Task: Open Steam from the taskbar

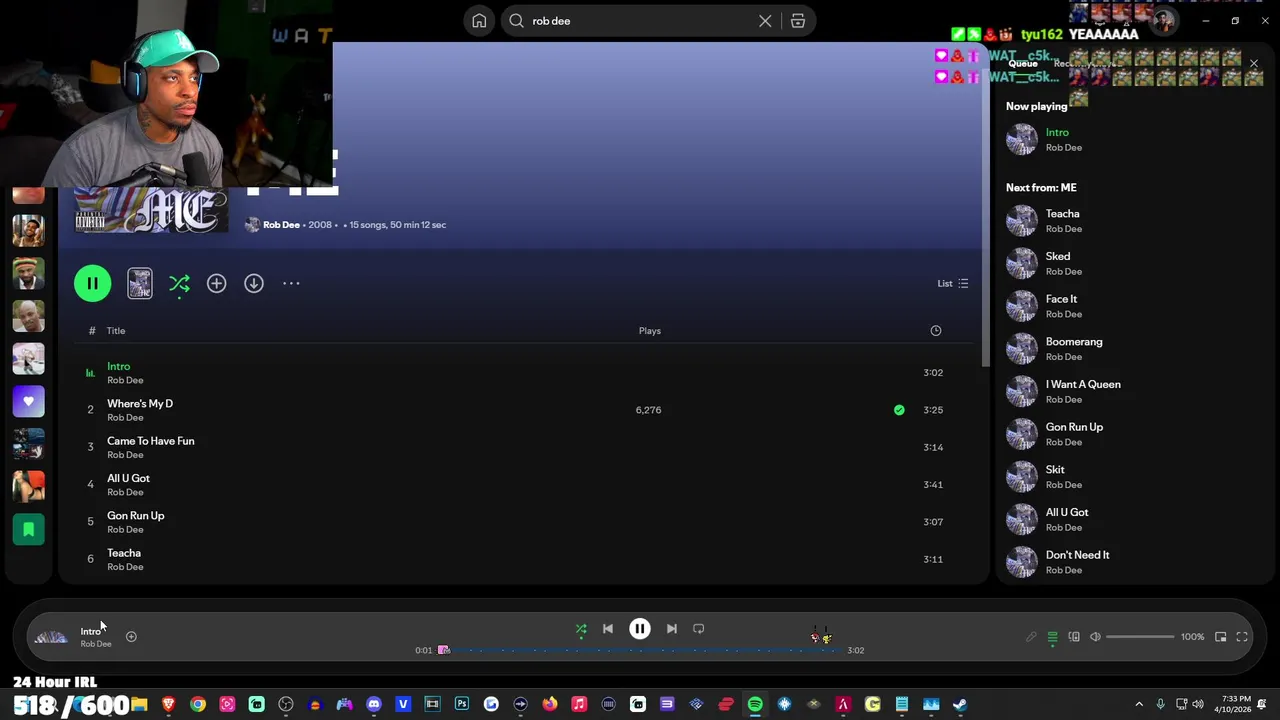Action: (x=960, y=704)
